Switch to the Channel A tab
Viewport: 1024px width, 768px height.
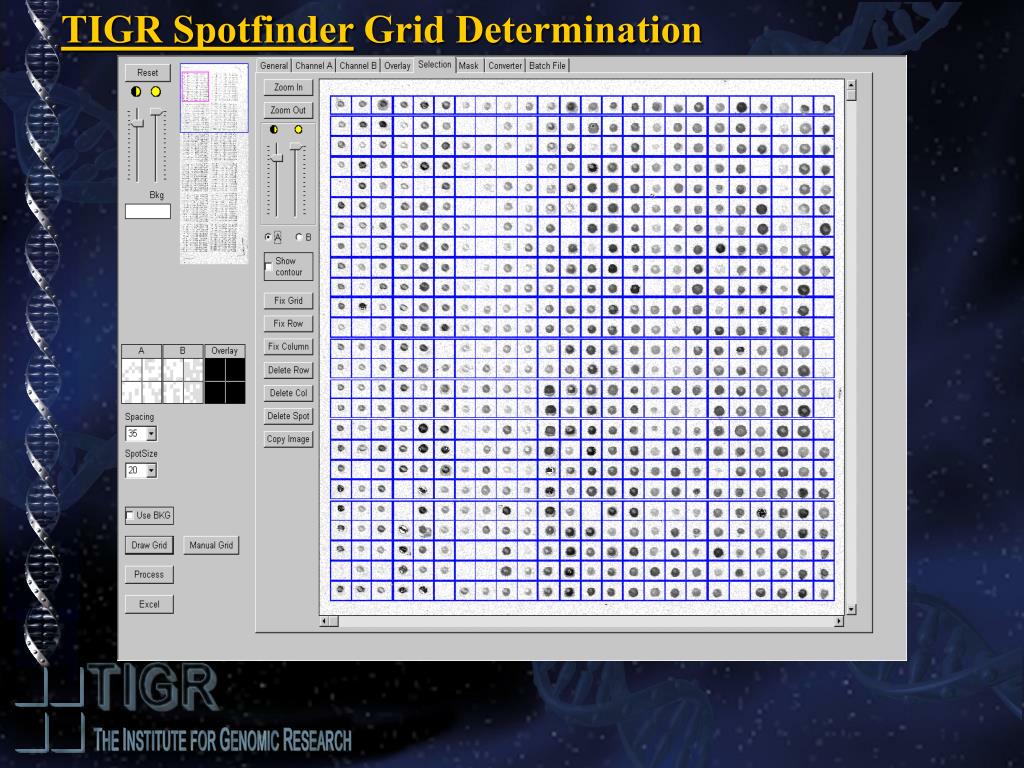click(313, 65)
